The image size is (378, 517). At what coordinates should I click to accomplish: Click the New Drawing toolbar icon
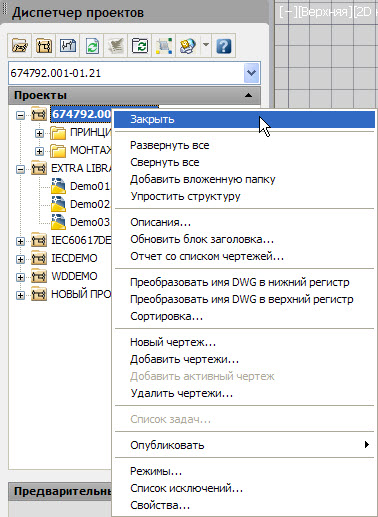pos(68,46)
